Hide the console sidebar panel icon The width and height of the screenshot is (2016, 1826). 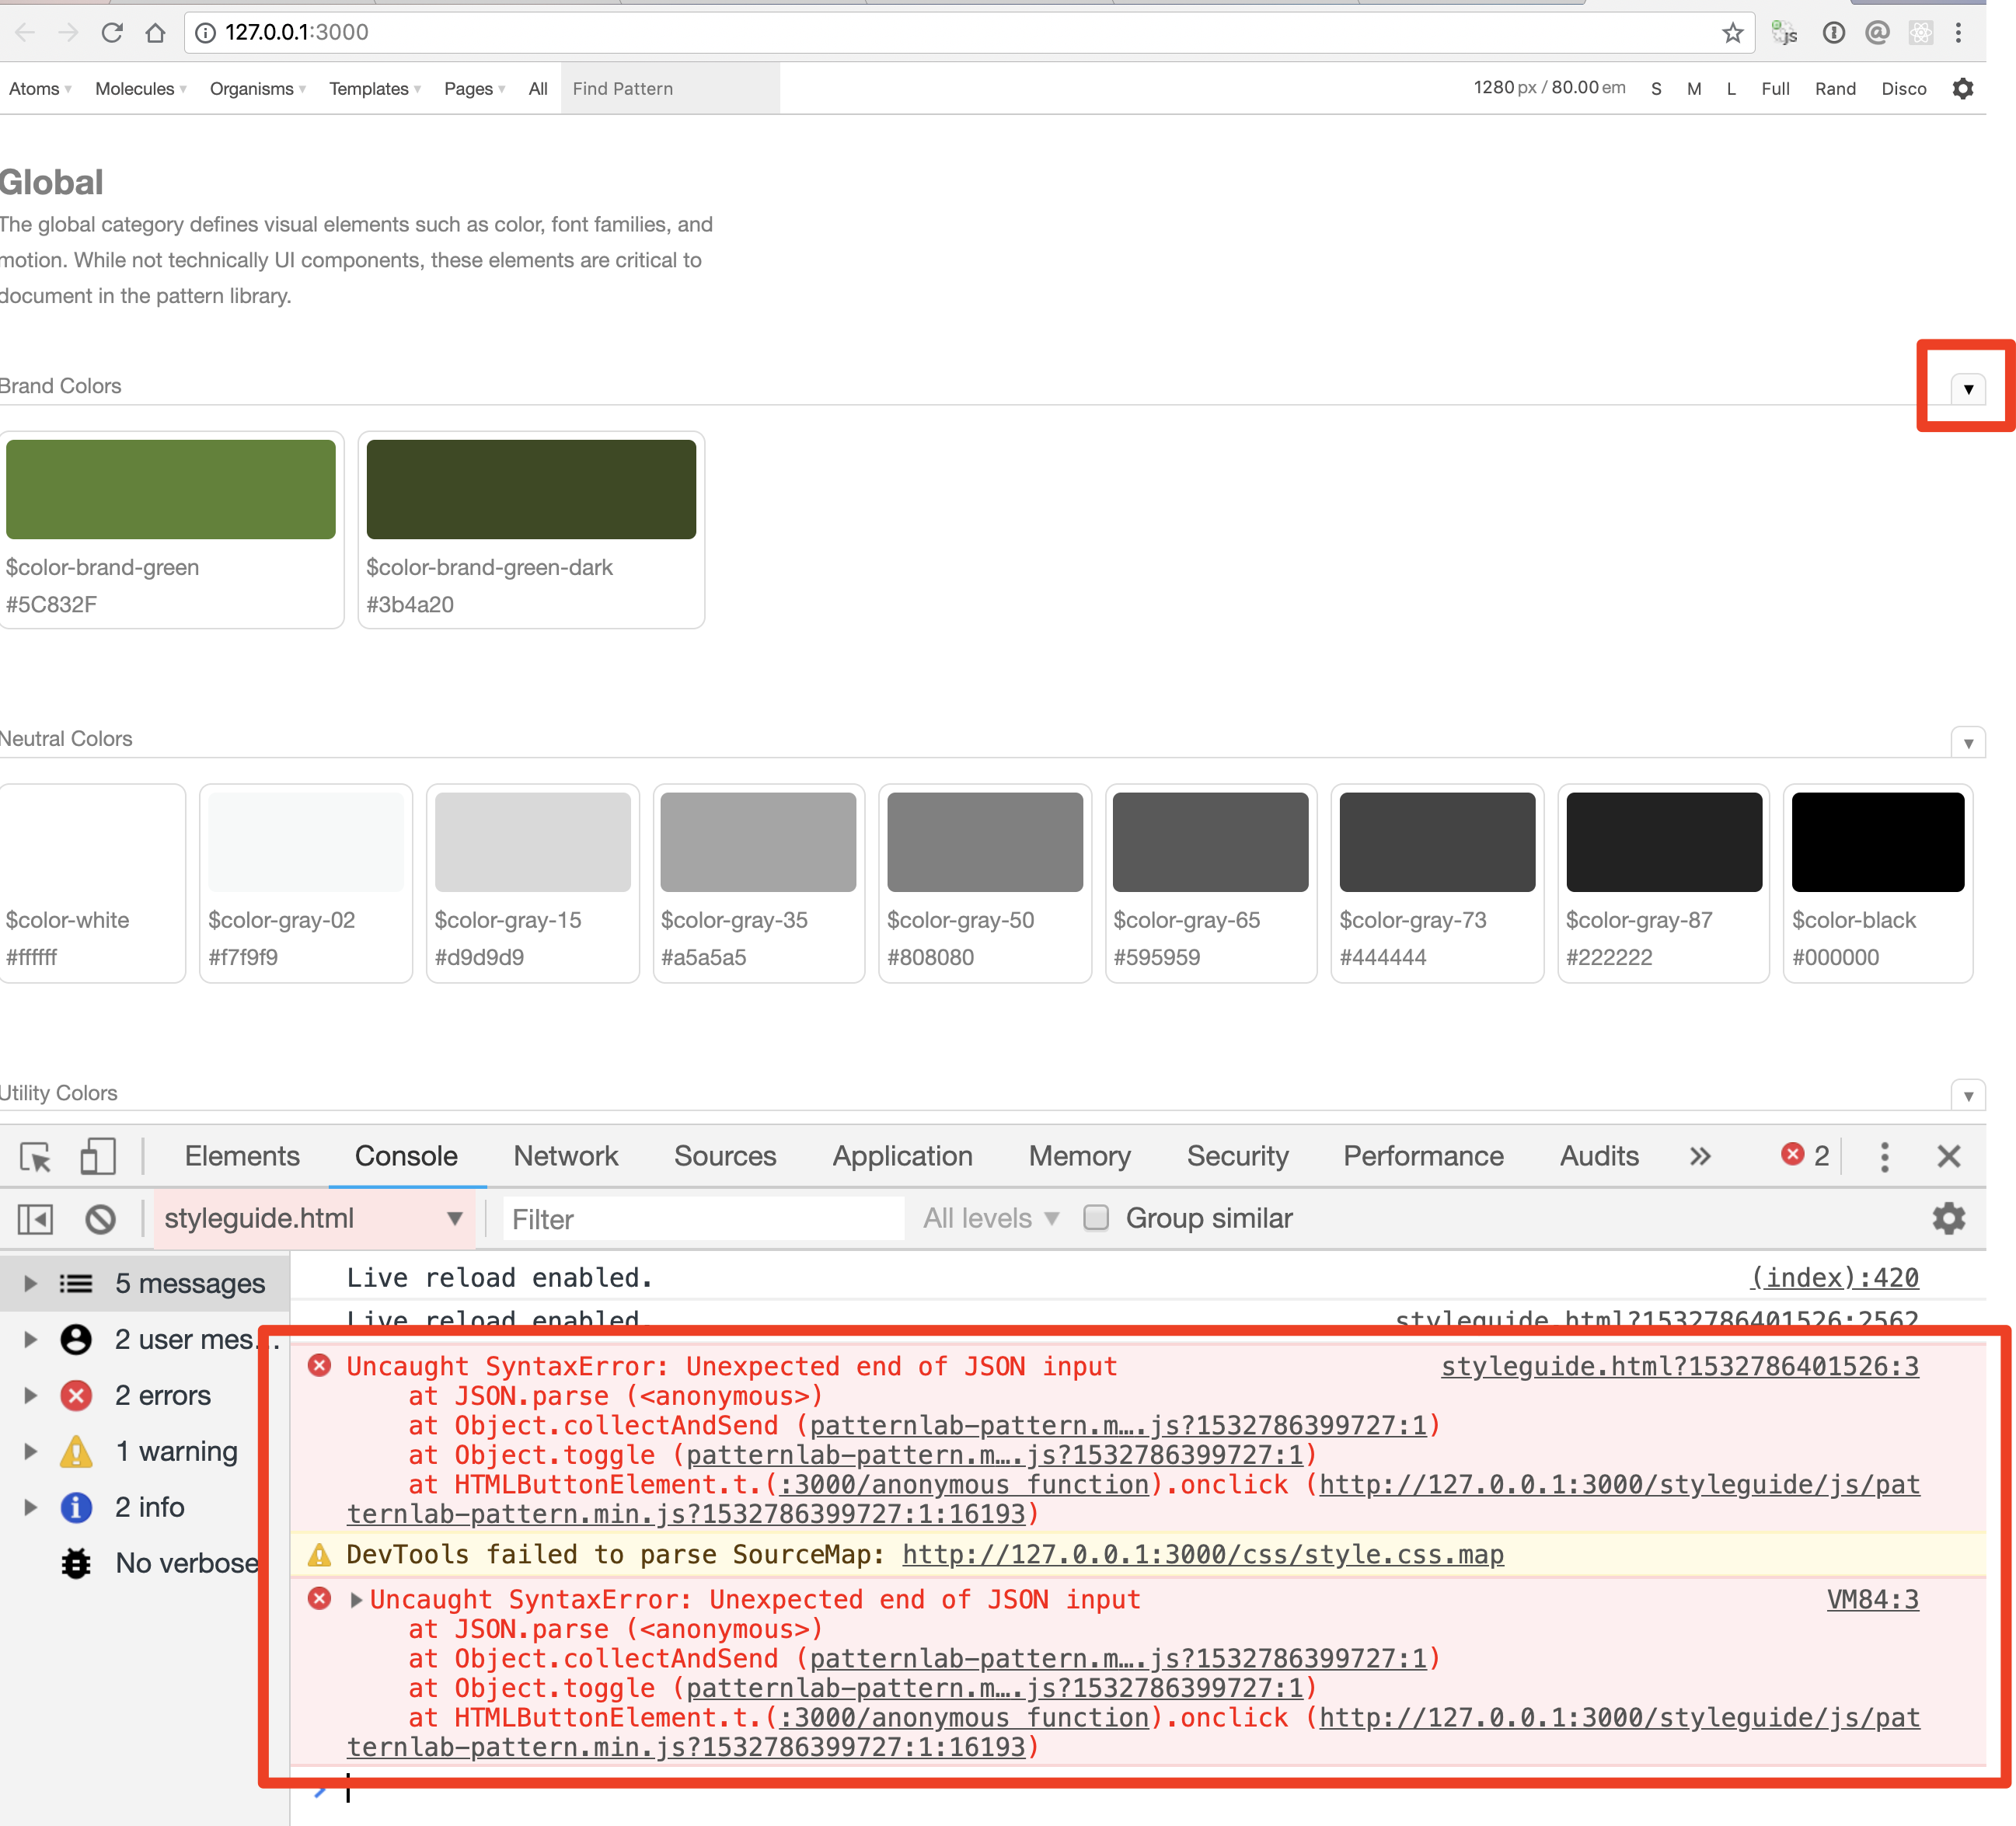tap(35, 1219)
